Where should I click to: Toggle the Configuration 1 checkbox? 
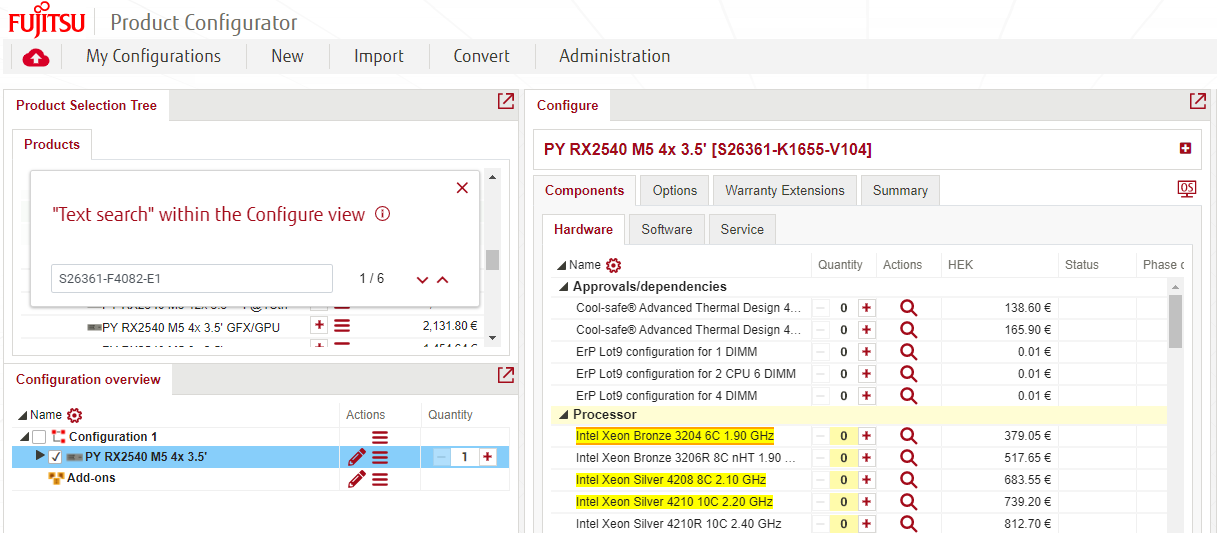[39, 437]
